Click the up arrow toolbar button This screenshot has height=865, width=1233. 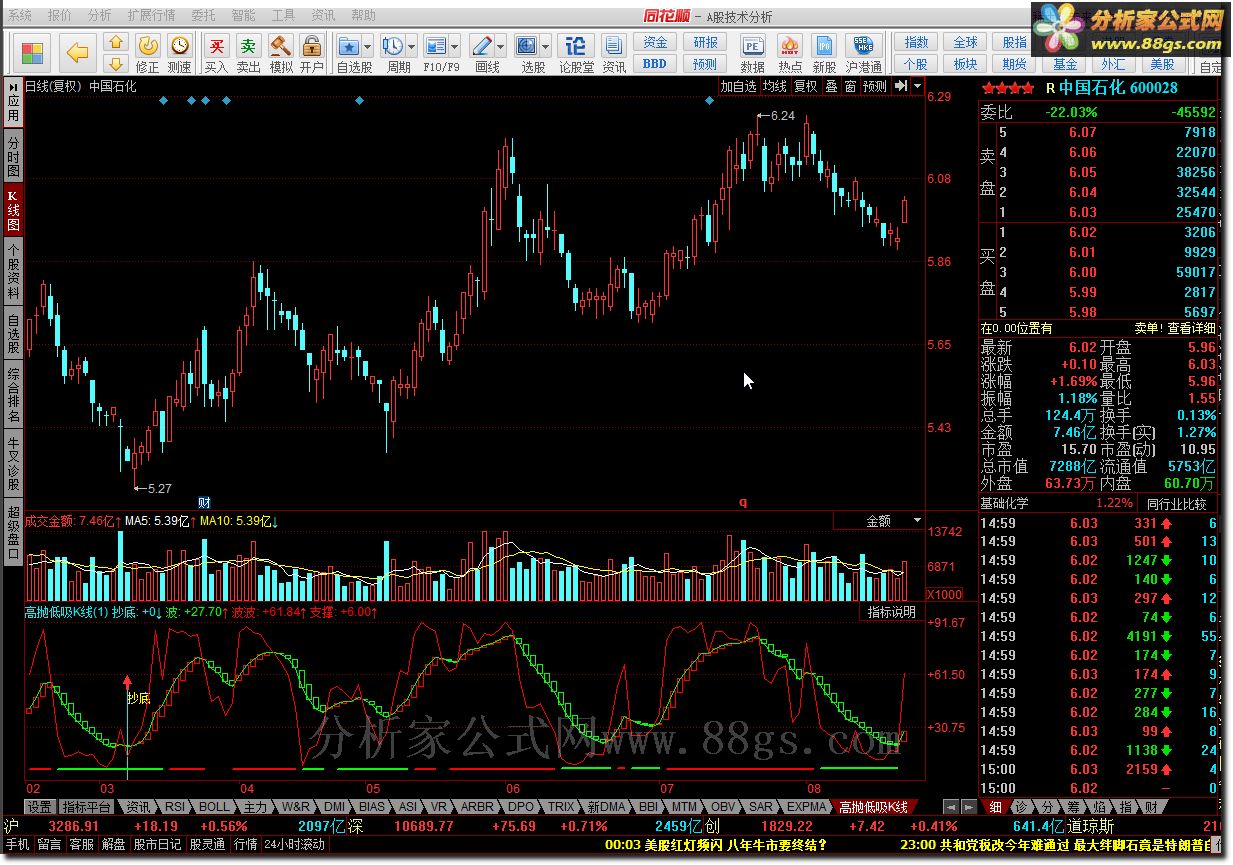[116, 43]
